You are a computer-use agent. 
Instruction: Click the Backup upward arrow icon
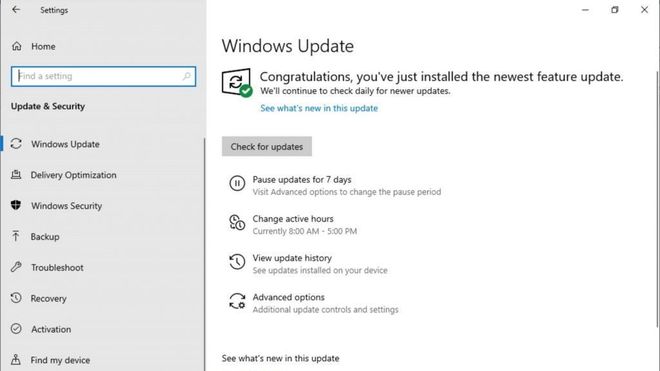tap(16, 236)
